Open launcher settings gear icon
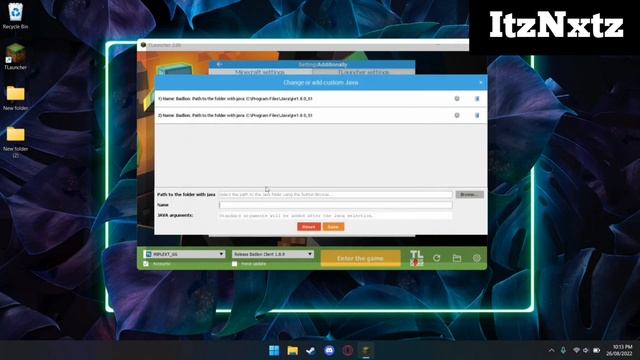 [x=476, y=258]
